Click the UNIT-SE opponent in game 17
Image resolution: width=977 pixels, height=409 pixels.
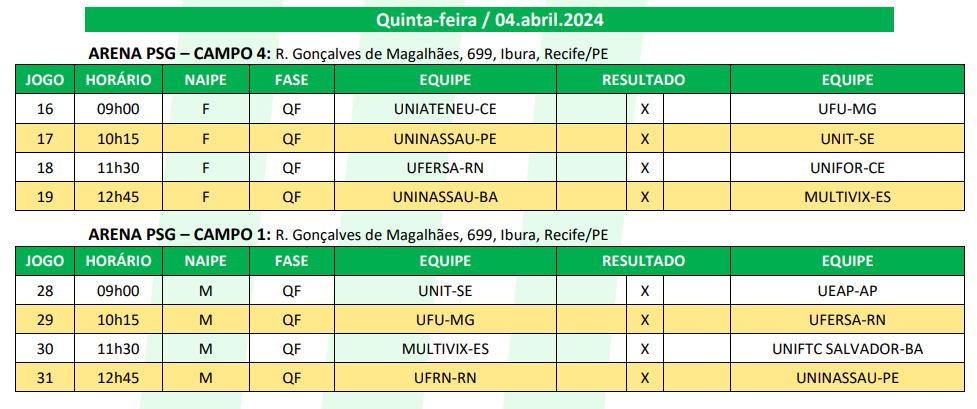[847, 138]
